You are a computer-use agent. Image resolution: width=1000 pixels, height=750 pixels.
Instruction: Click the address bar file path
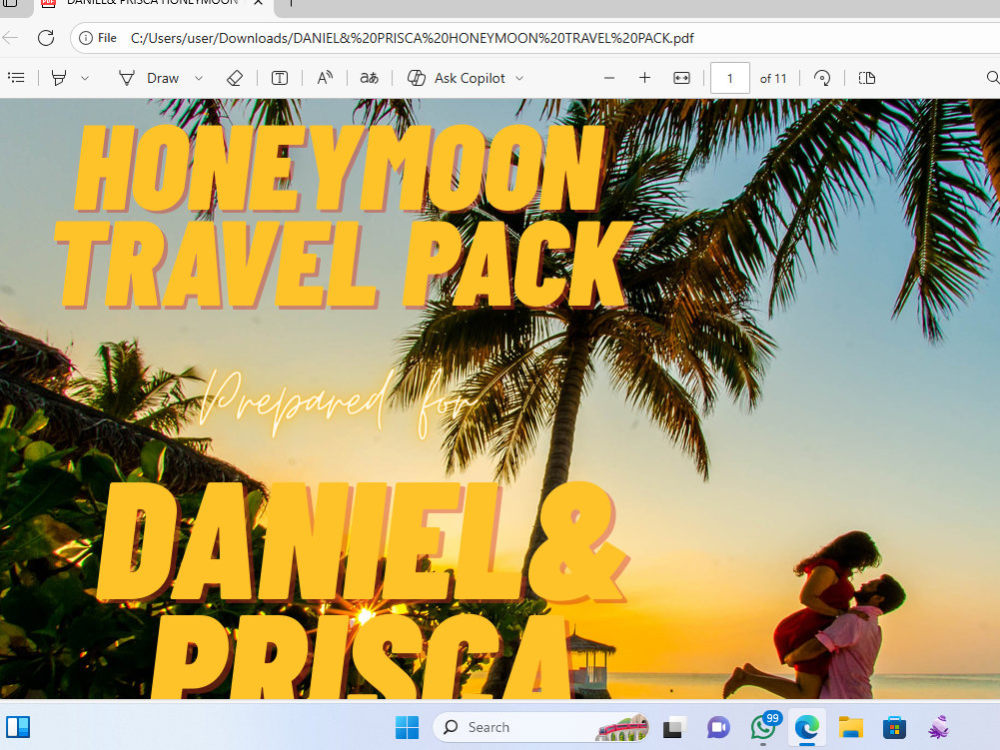(x=412, y=38)
